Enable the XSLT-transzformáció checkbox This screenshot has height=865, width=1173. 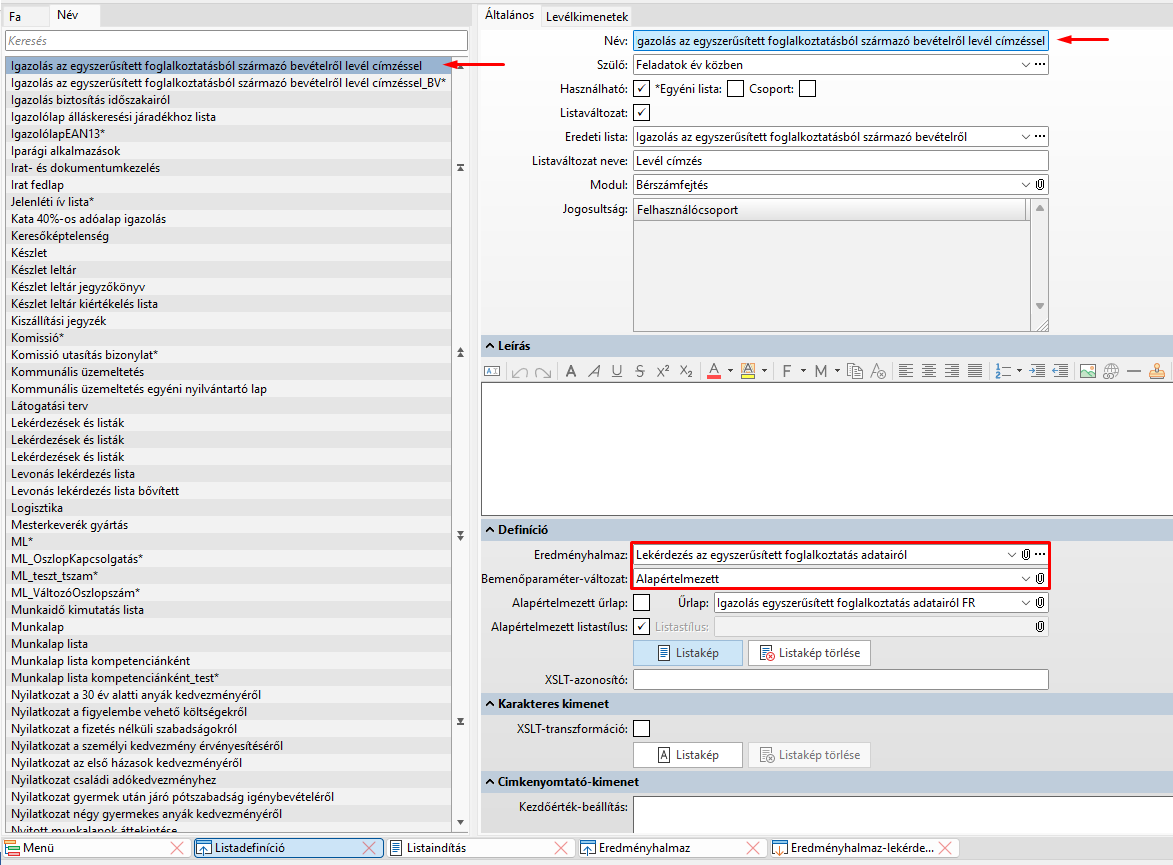pyautogui.click(x=642, y=728)
